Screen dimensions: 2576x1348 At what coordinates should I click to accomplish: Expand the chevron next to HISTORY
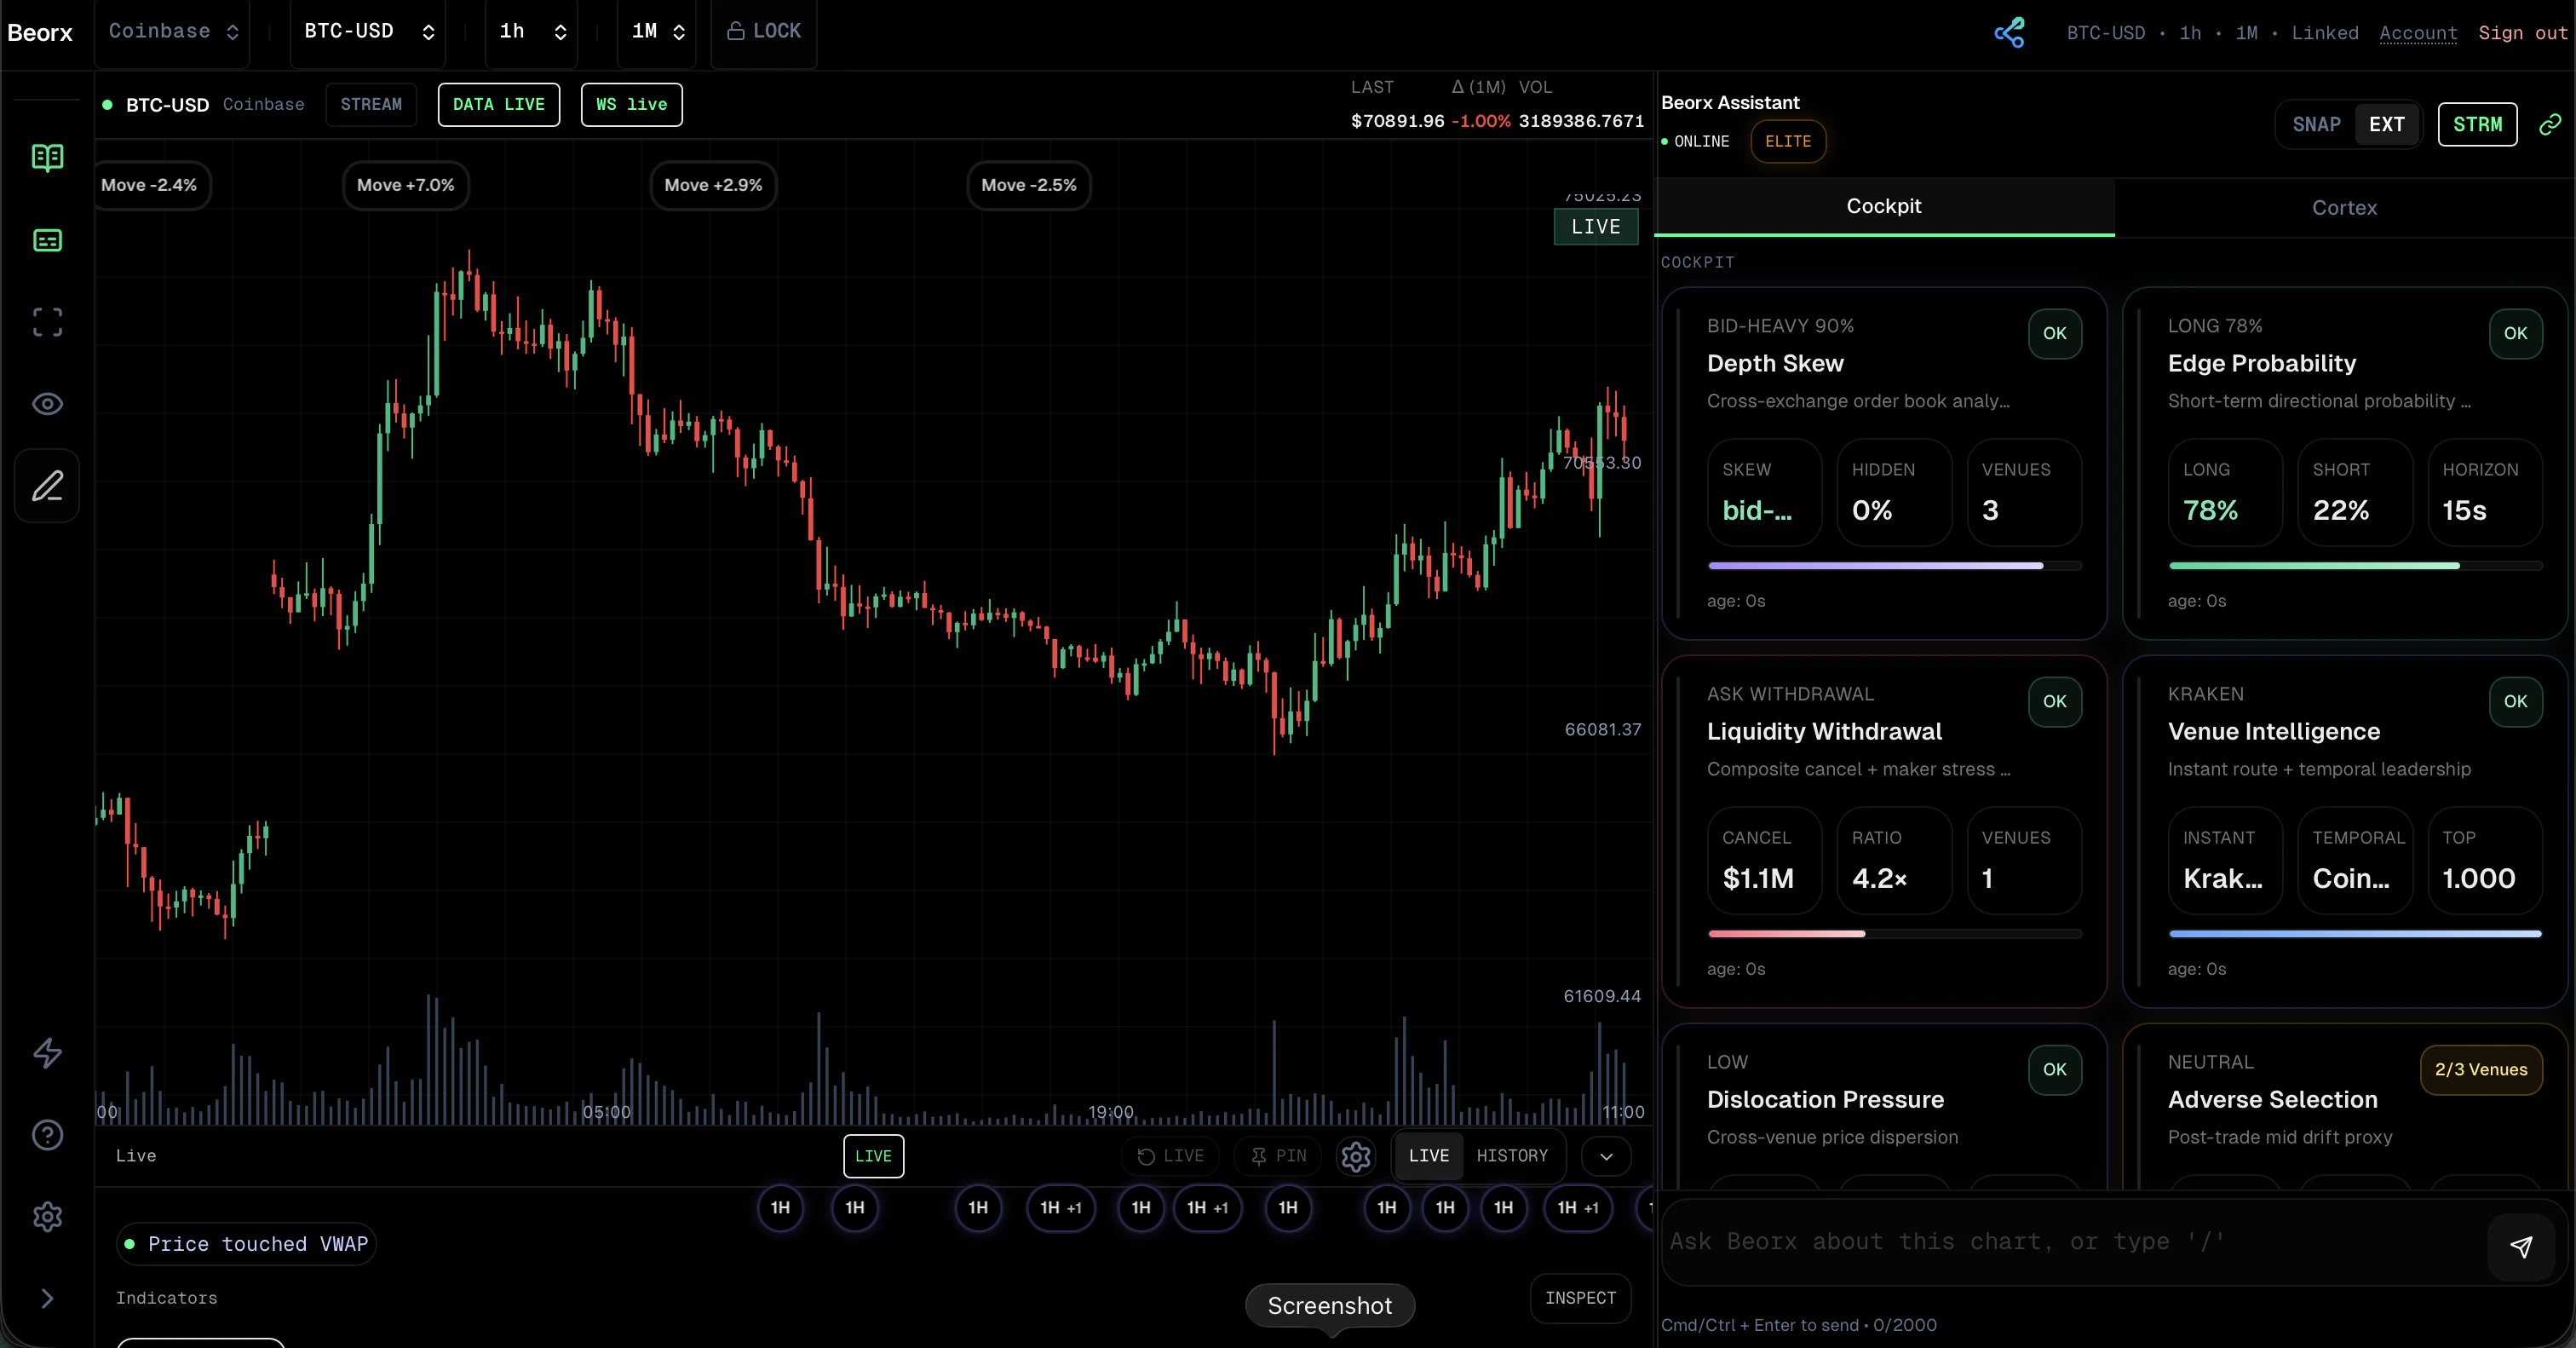[1606, 1156]
